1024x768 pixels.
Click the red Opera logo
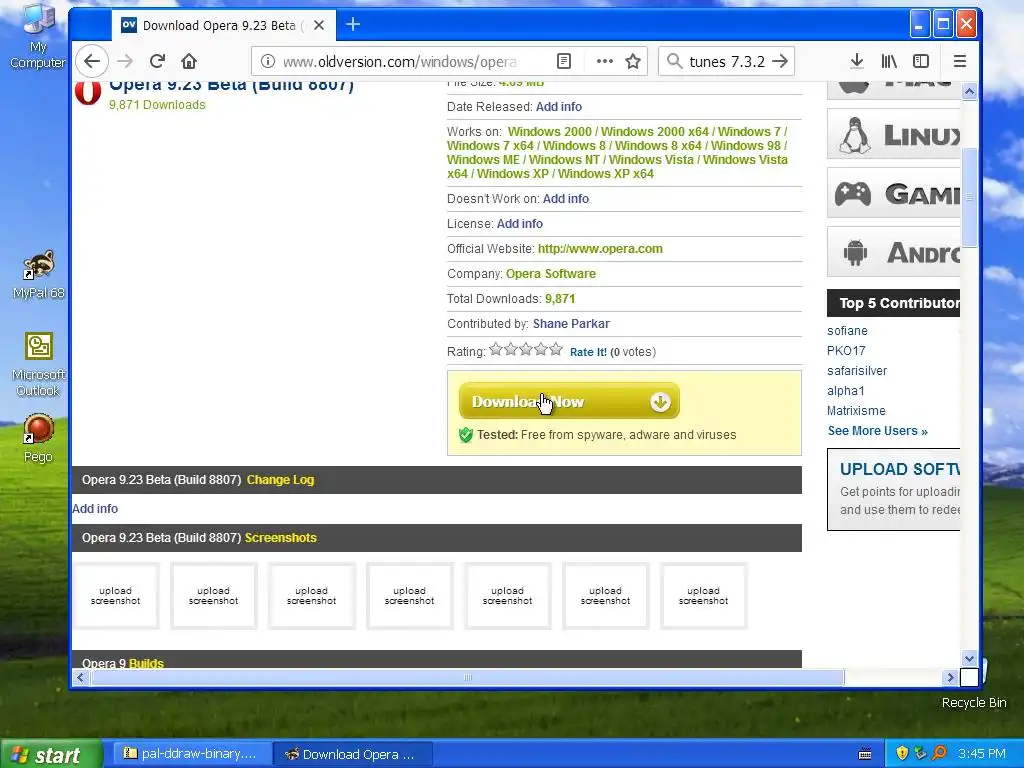point(88,93)
